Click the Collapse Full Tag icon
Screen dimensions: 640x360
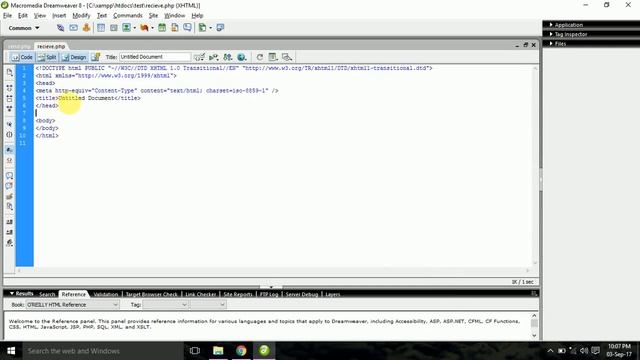coord(9,88)
